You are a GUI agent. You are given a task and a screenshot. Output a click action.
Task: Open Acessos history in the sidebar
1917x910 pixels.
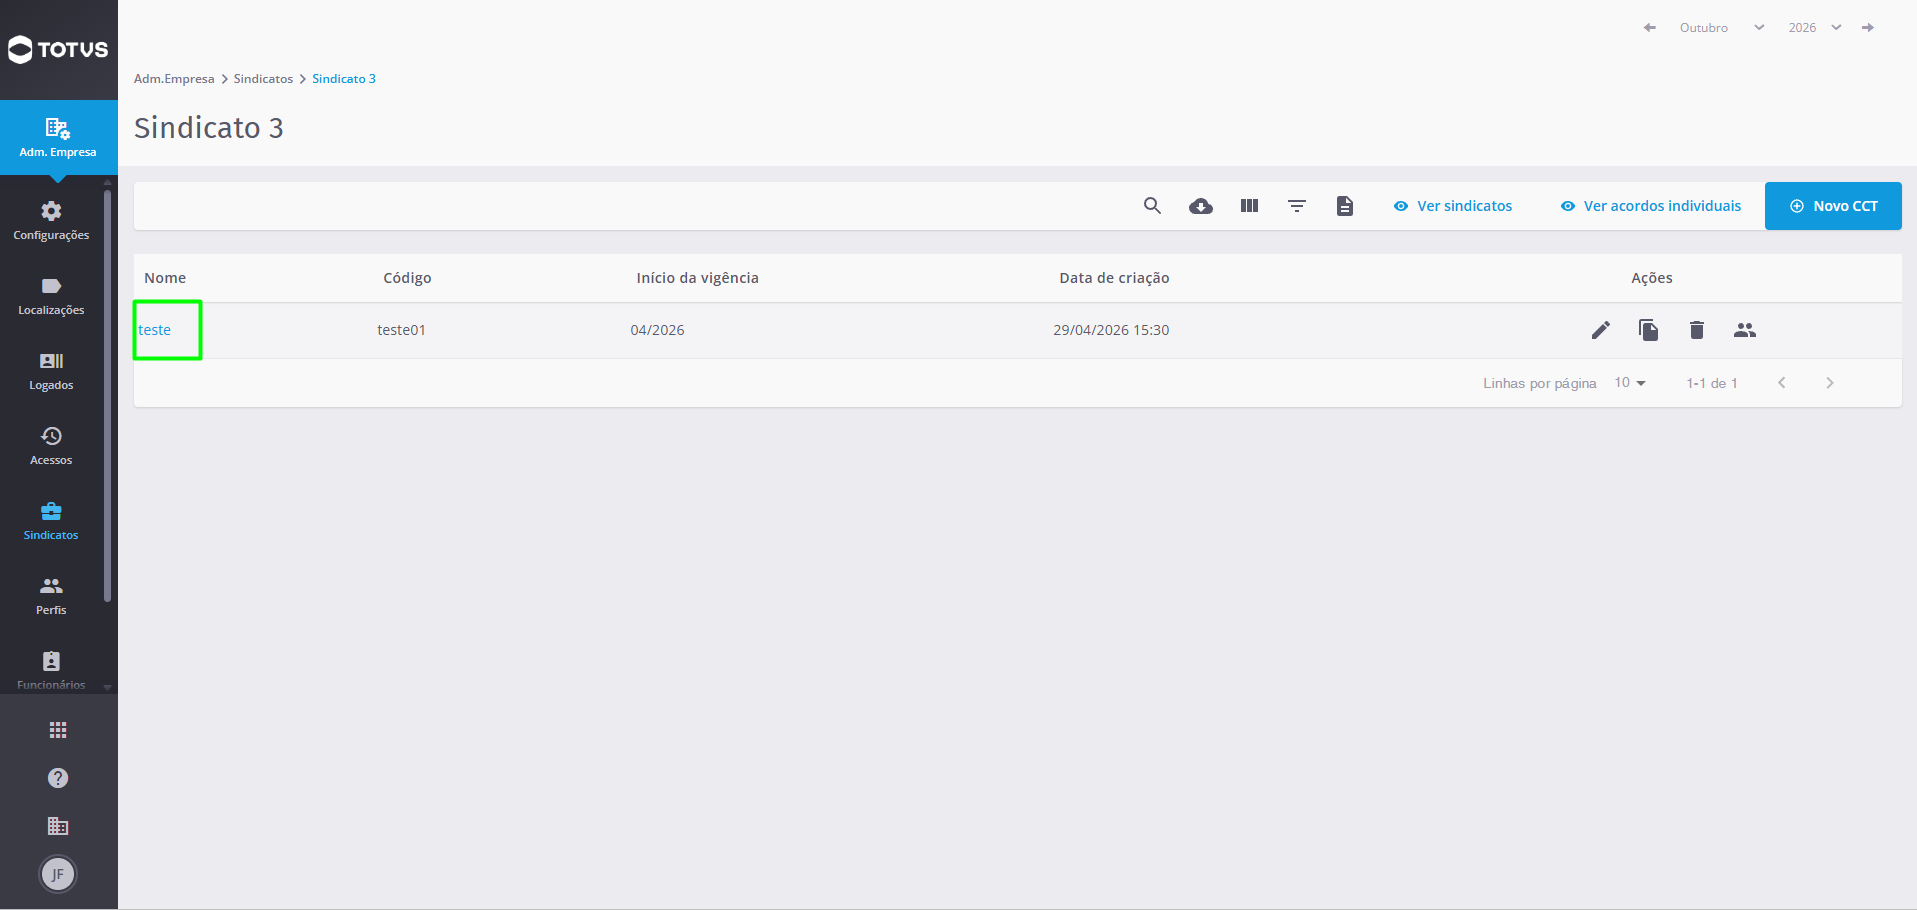point(51,446)
